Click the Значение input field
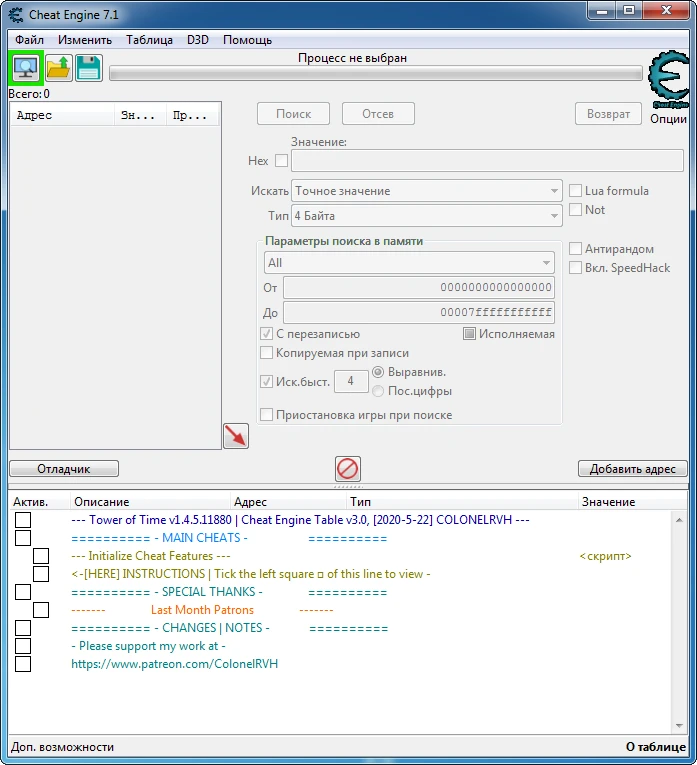Viewport: 697px width, 765px height. tap(487, 161)
